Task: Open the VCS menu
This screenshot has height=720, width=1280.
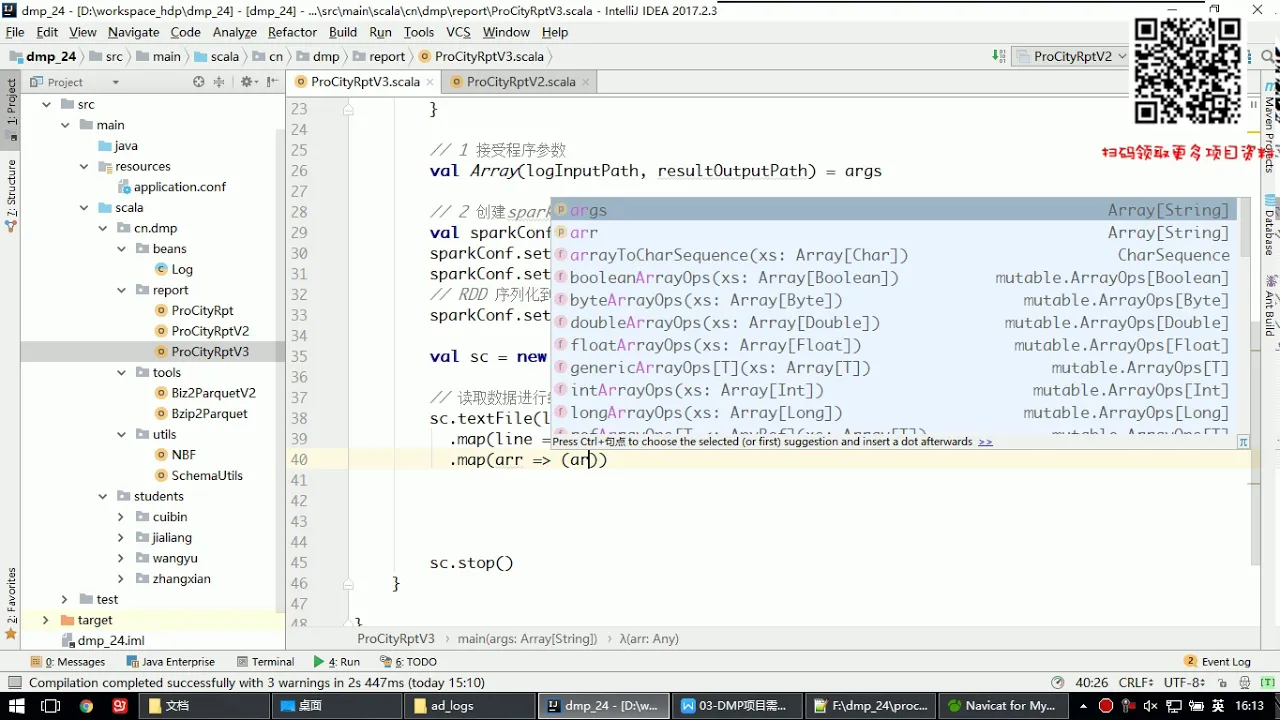Action: coord(458,32)
